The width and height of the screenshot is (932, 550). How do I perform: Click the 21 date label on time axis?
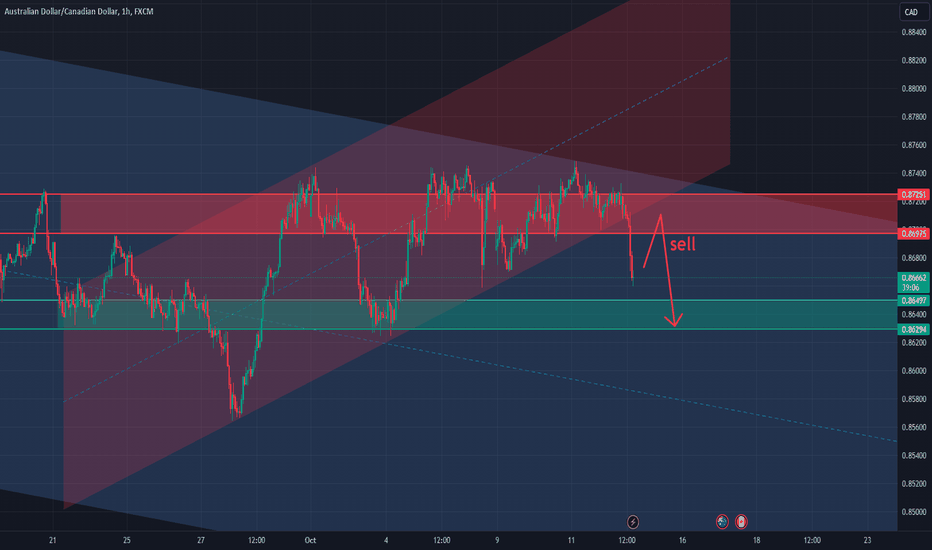(x=53, y=540)
